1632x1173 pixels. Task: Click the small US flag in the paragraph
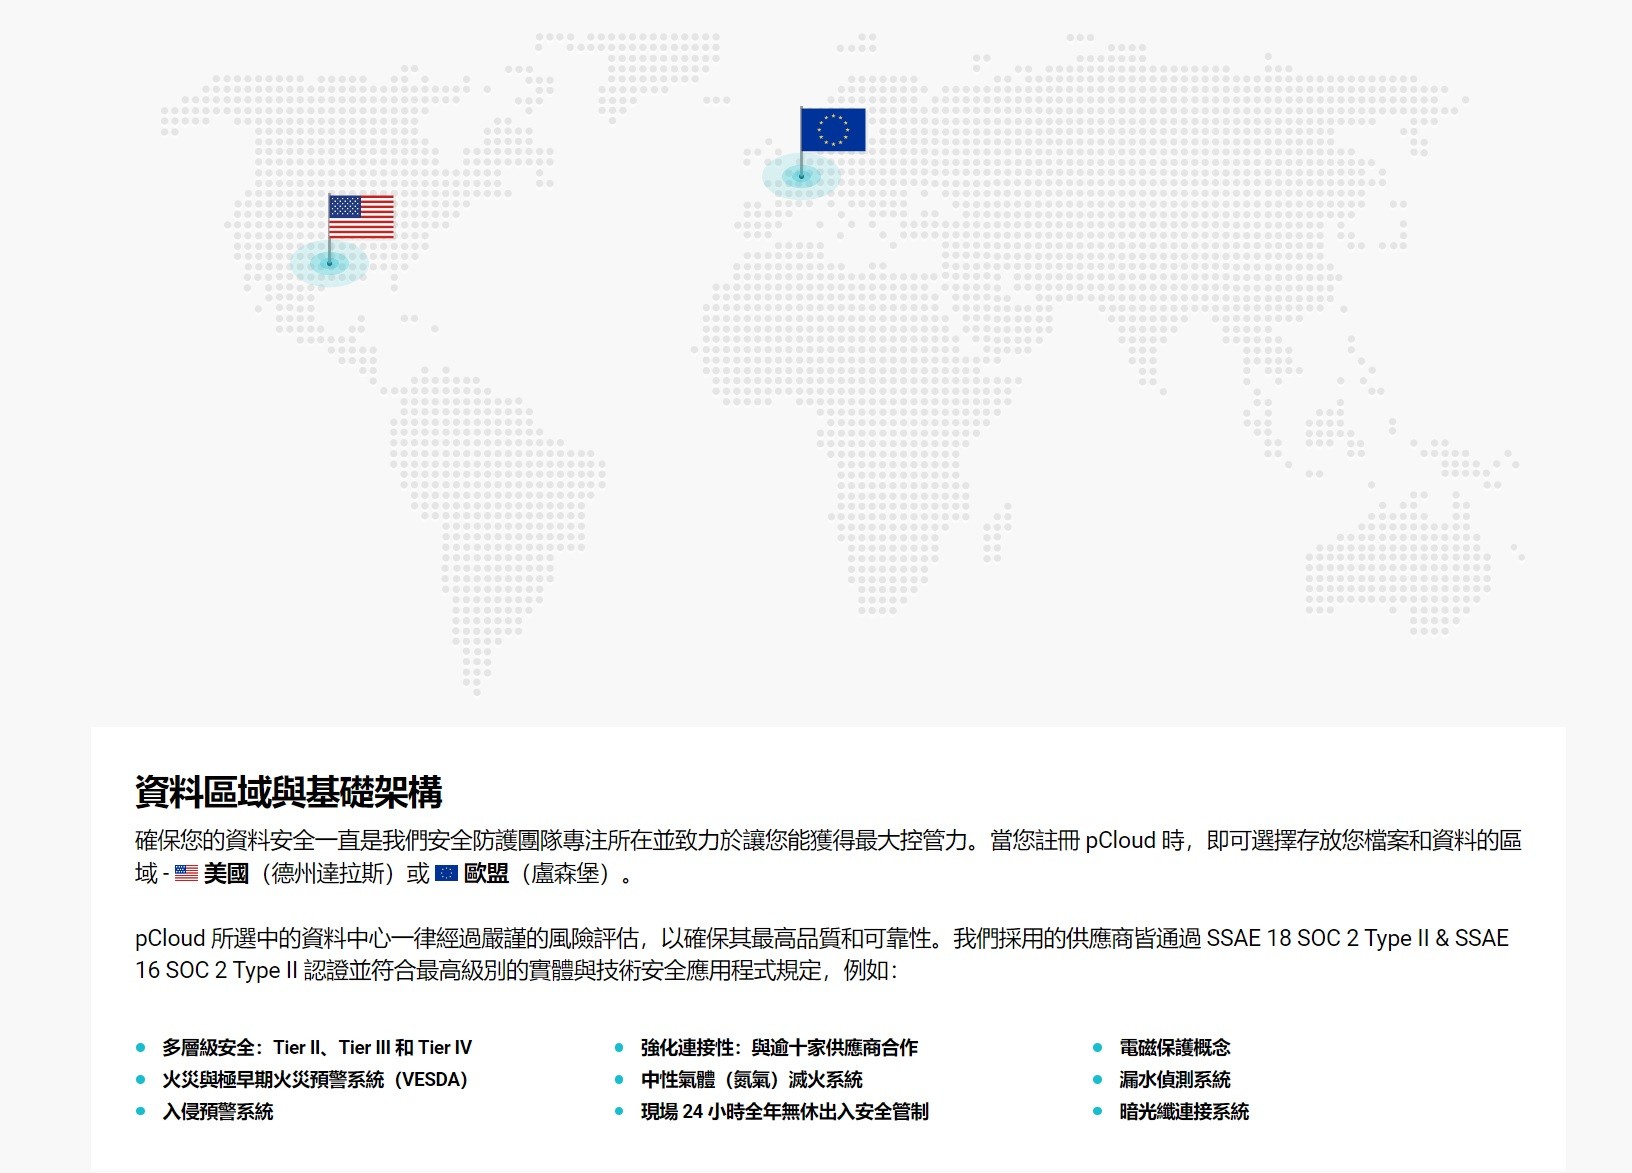pos(186,874)
